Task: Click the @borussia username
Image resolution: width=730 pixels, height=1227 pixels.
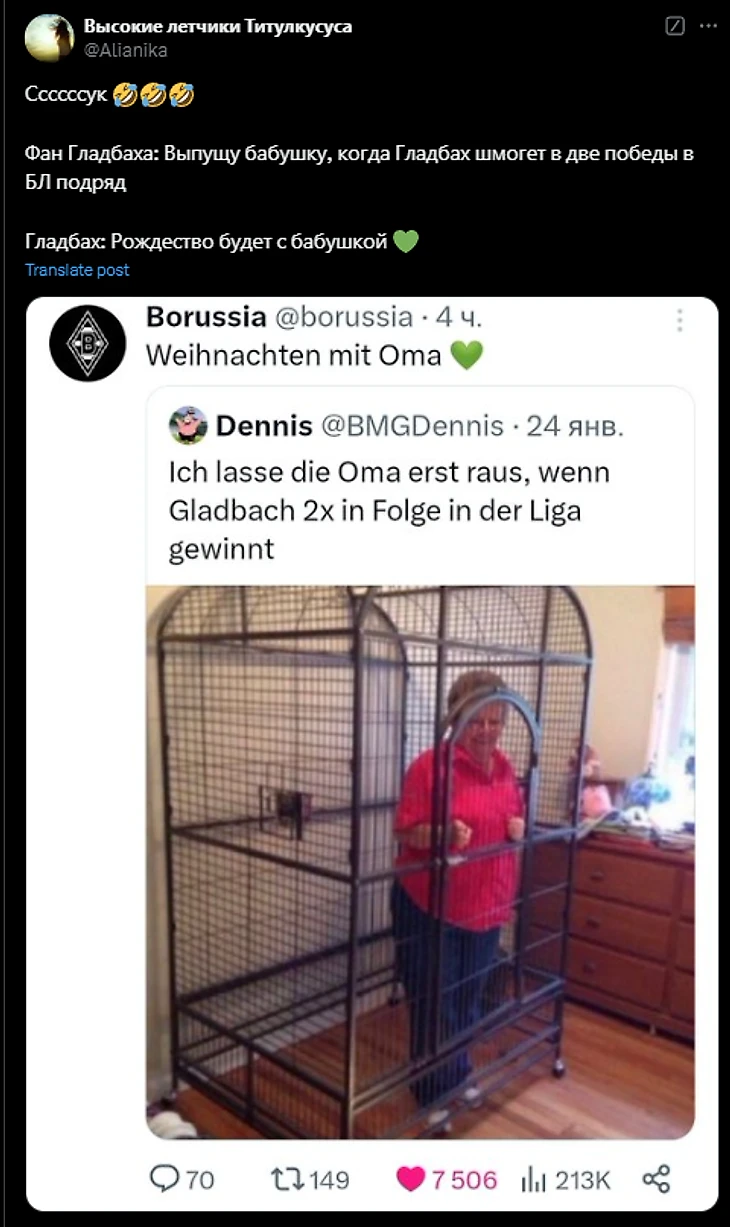Action: (343, 317)
